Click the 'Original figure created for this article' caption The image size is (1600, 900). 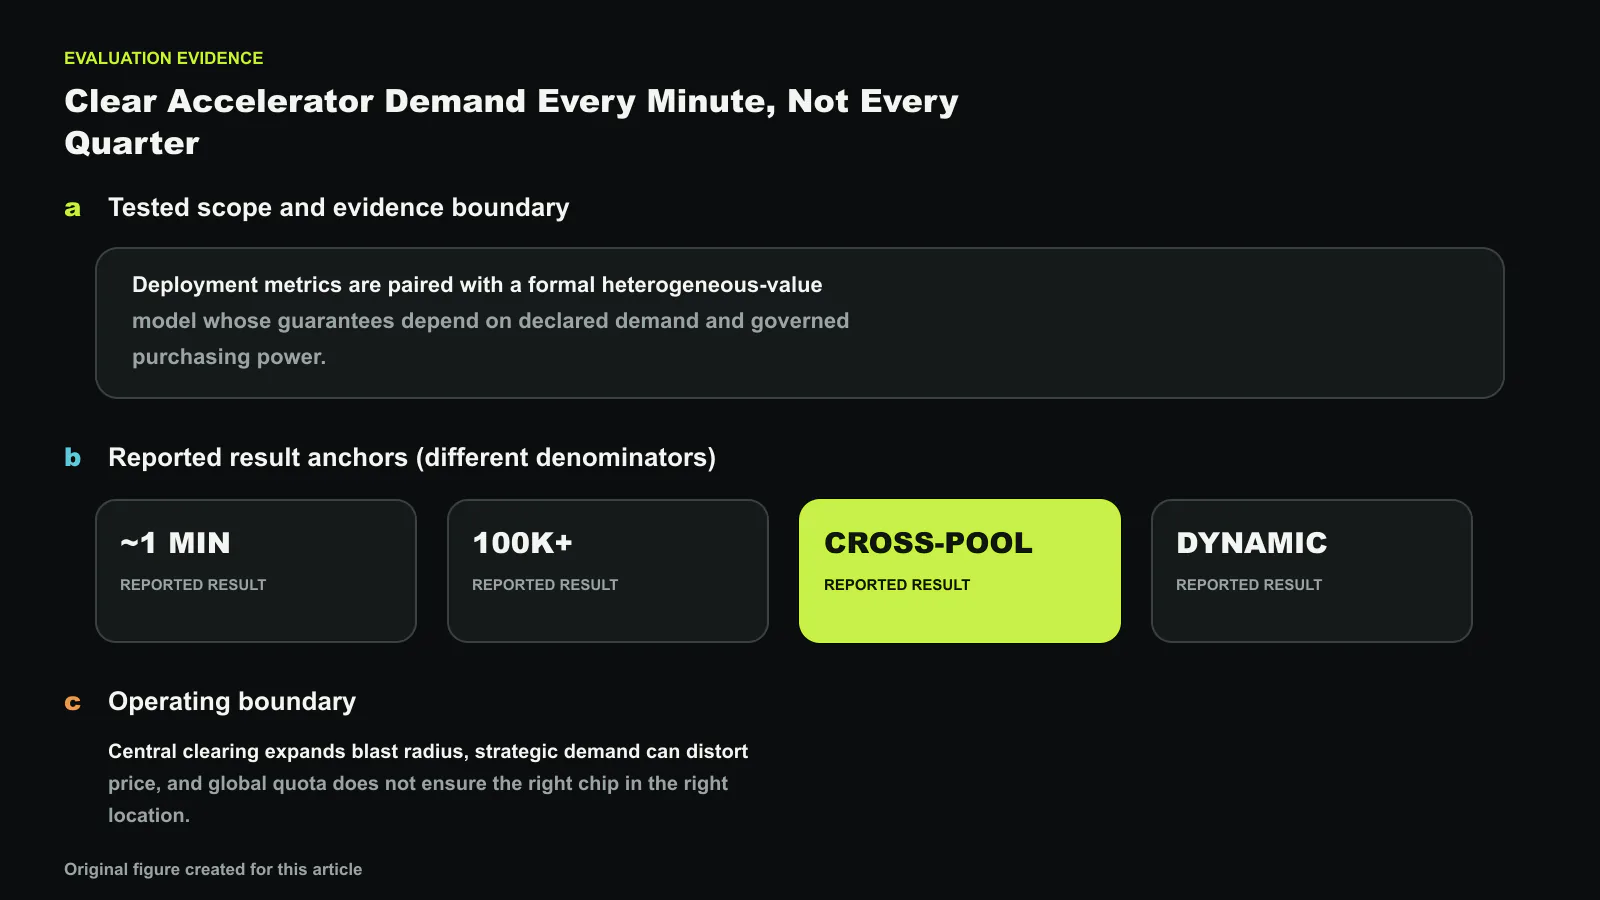213,869
